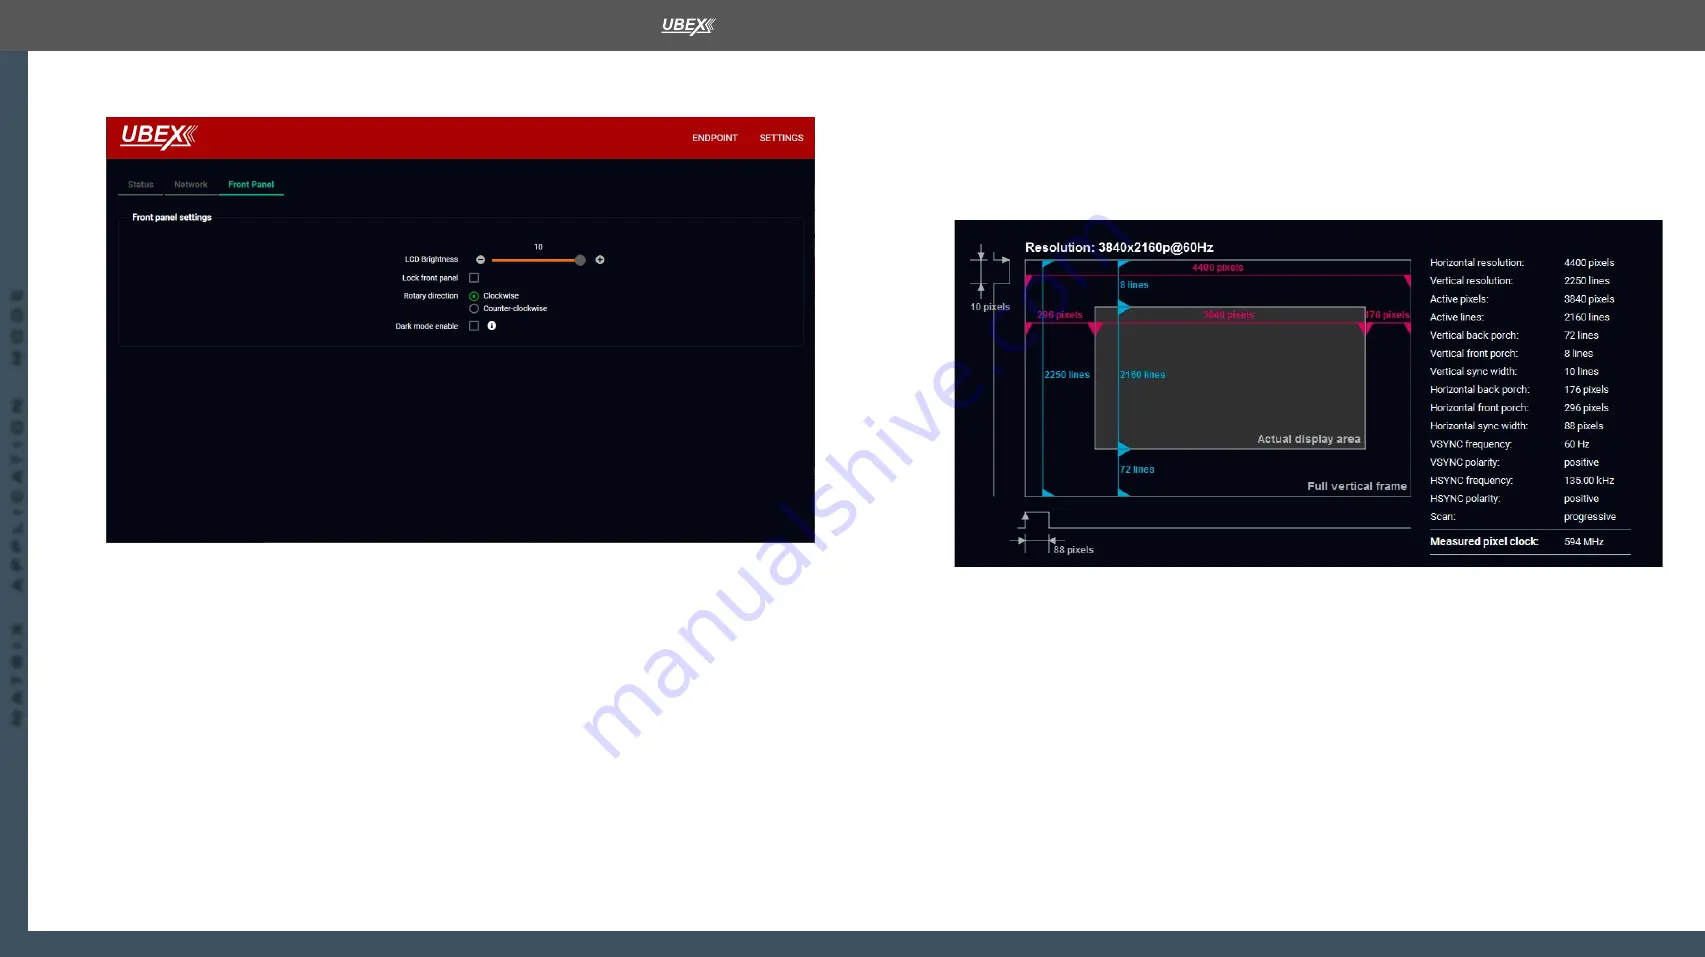Select the Front Panel tab
The width and height of the screenshot is (1705, 957).
(251, 185)
